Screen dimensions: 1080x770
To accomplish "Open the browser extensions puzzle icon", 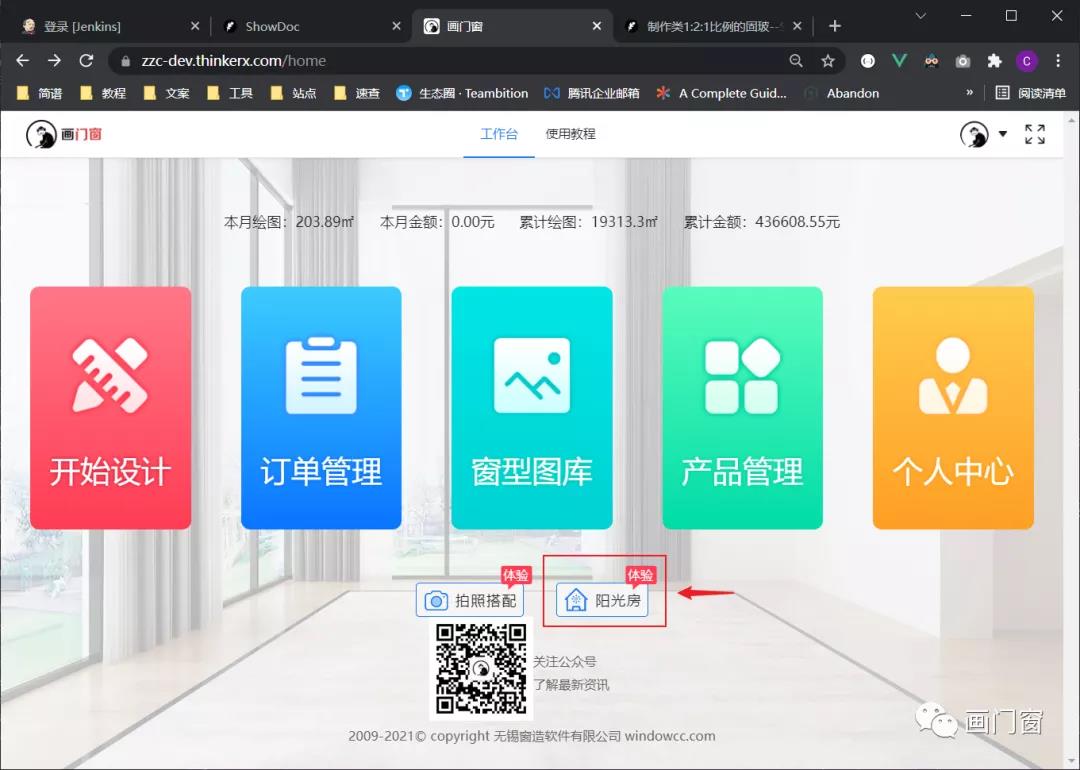I will point(994,61).
